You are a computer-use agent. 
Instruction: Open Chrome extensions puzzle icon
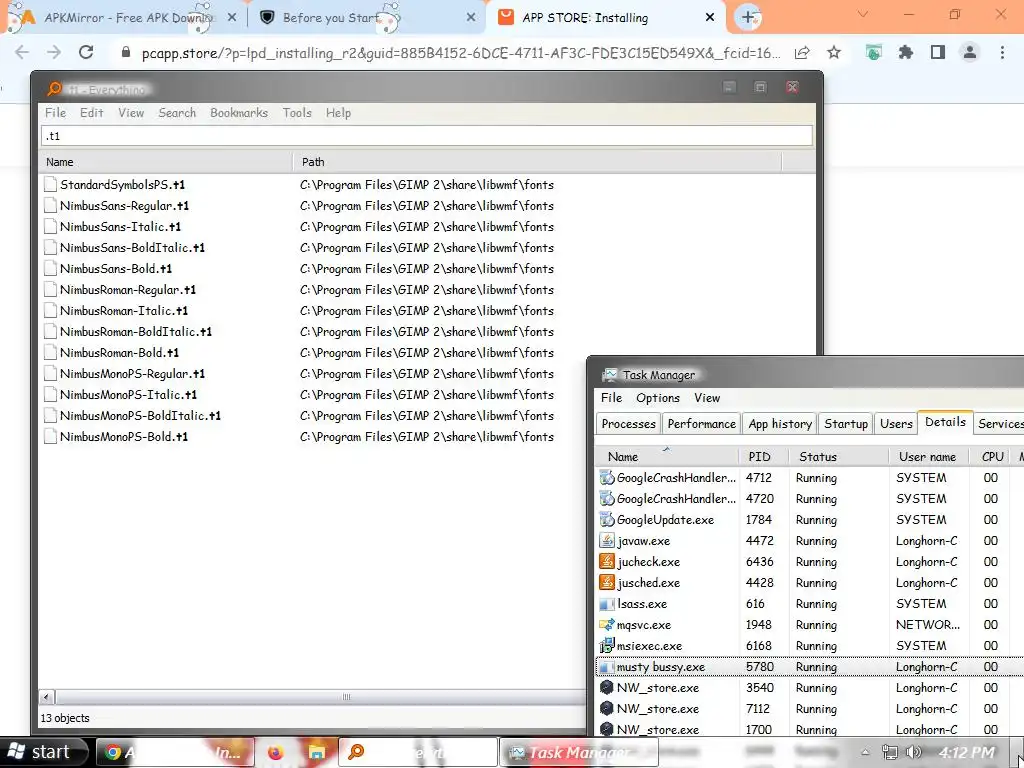(906, 52)
